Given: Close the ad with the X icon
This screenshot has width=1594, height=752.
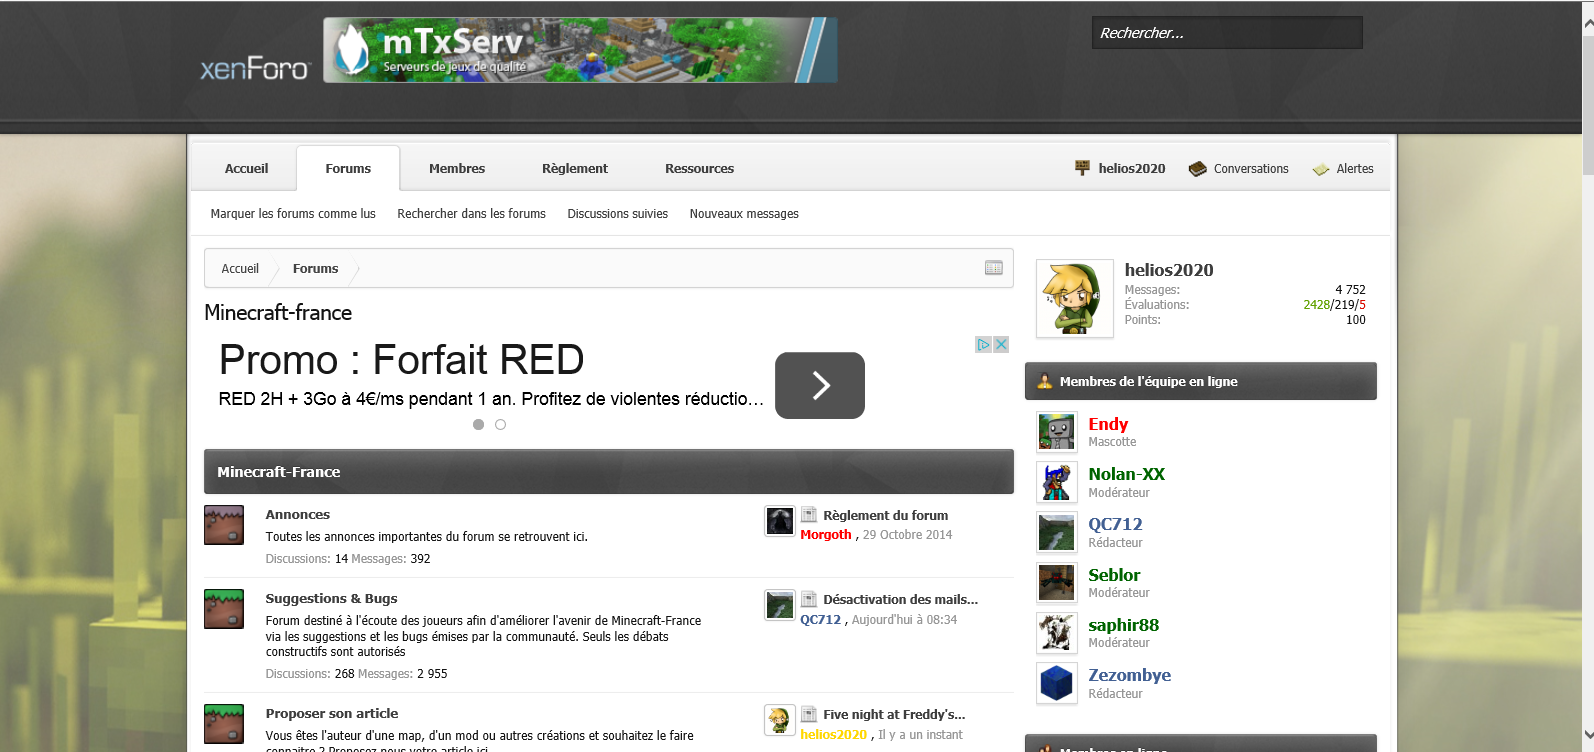Looking at the screenshot, I should (x=1001, y=344).
